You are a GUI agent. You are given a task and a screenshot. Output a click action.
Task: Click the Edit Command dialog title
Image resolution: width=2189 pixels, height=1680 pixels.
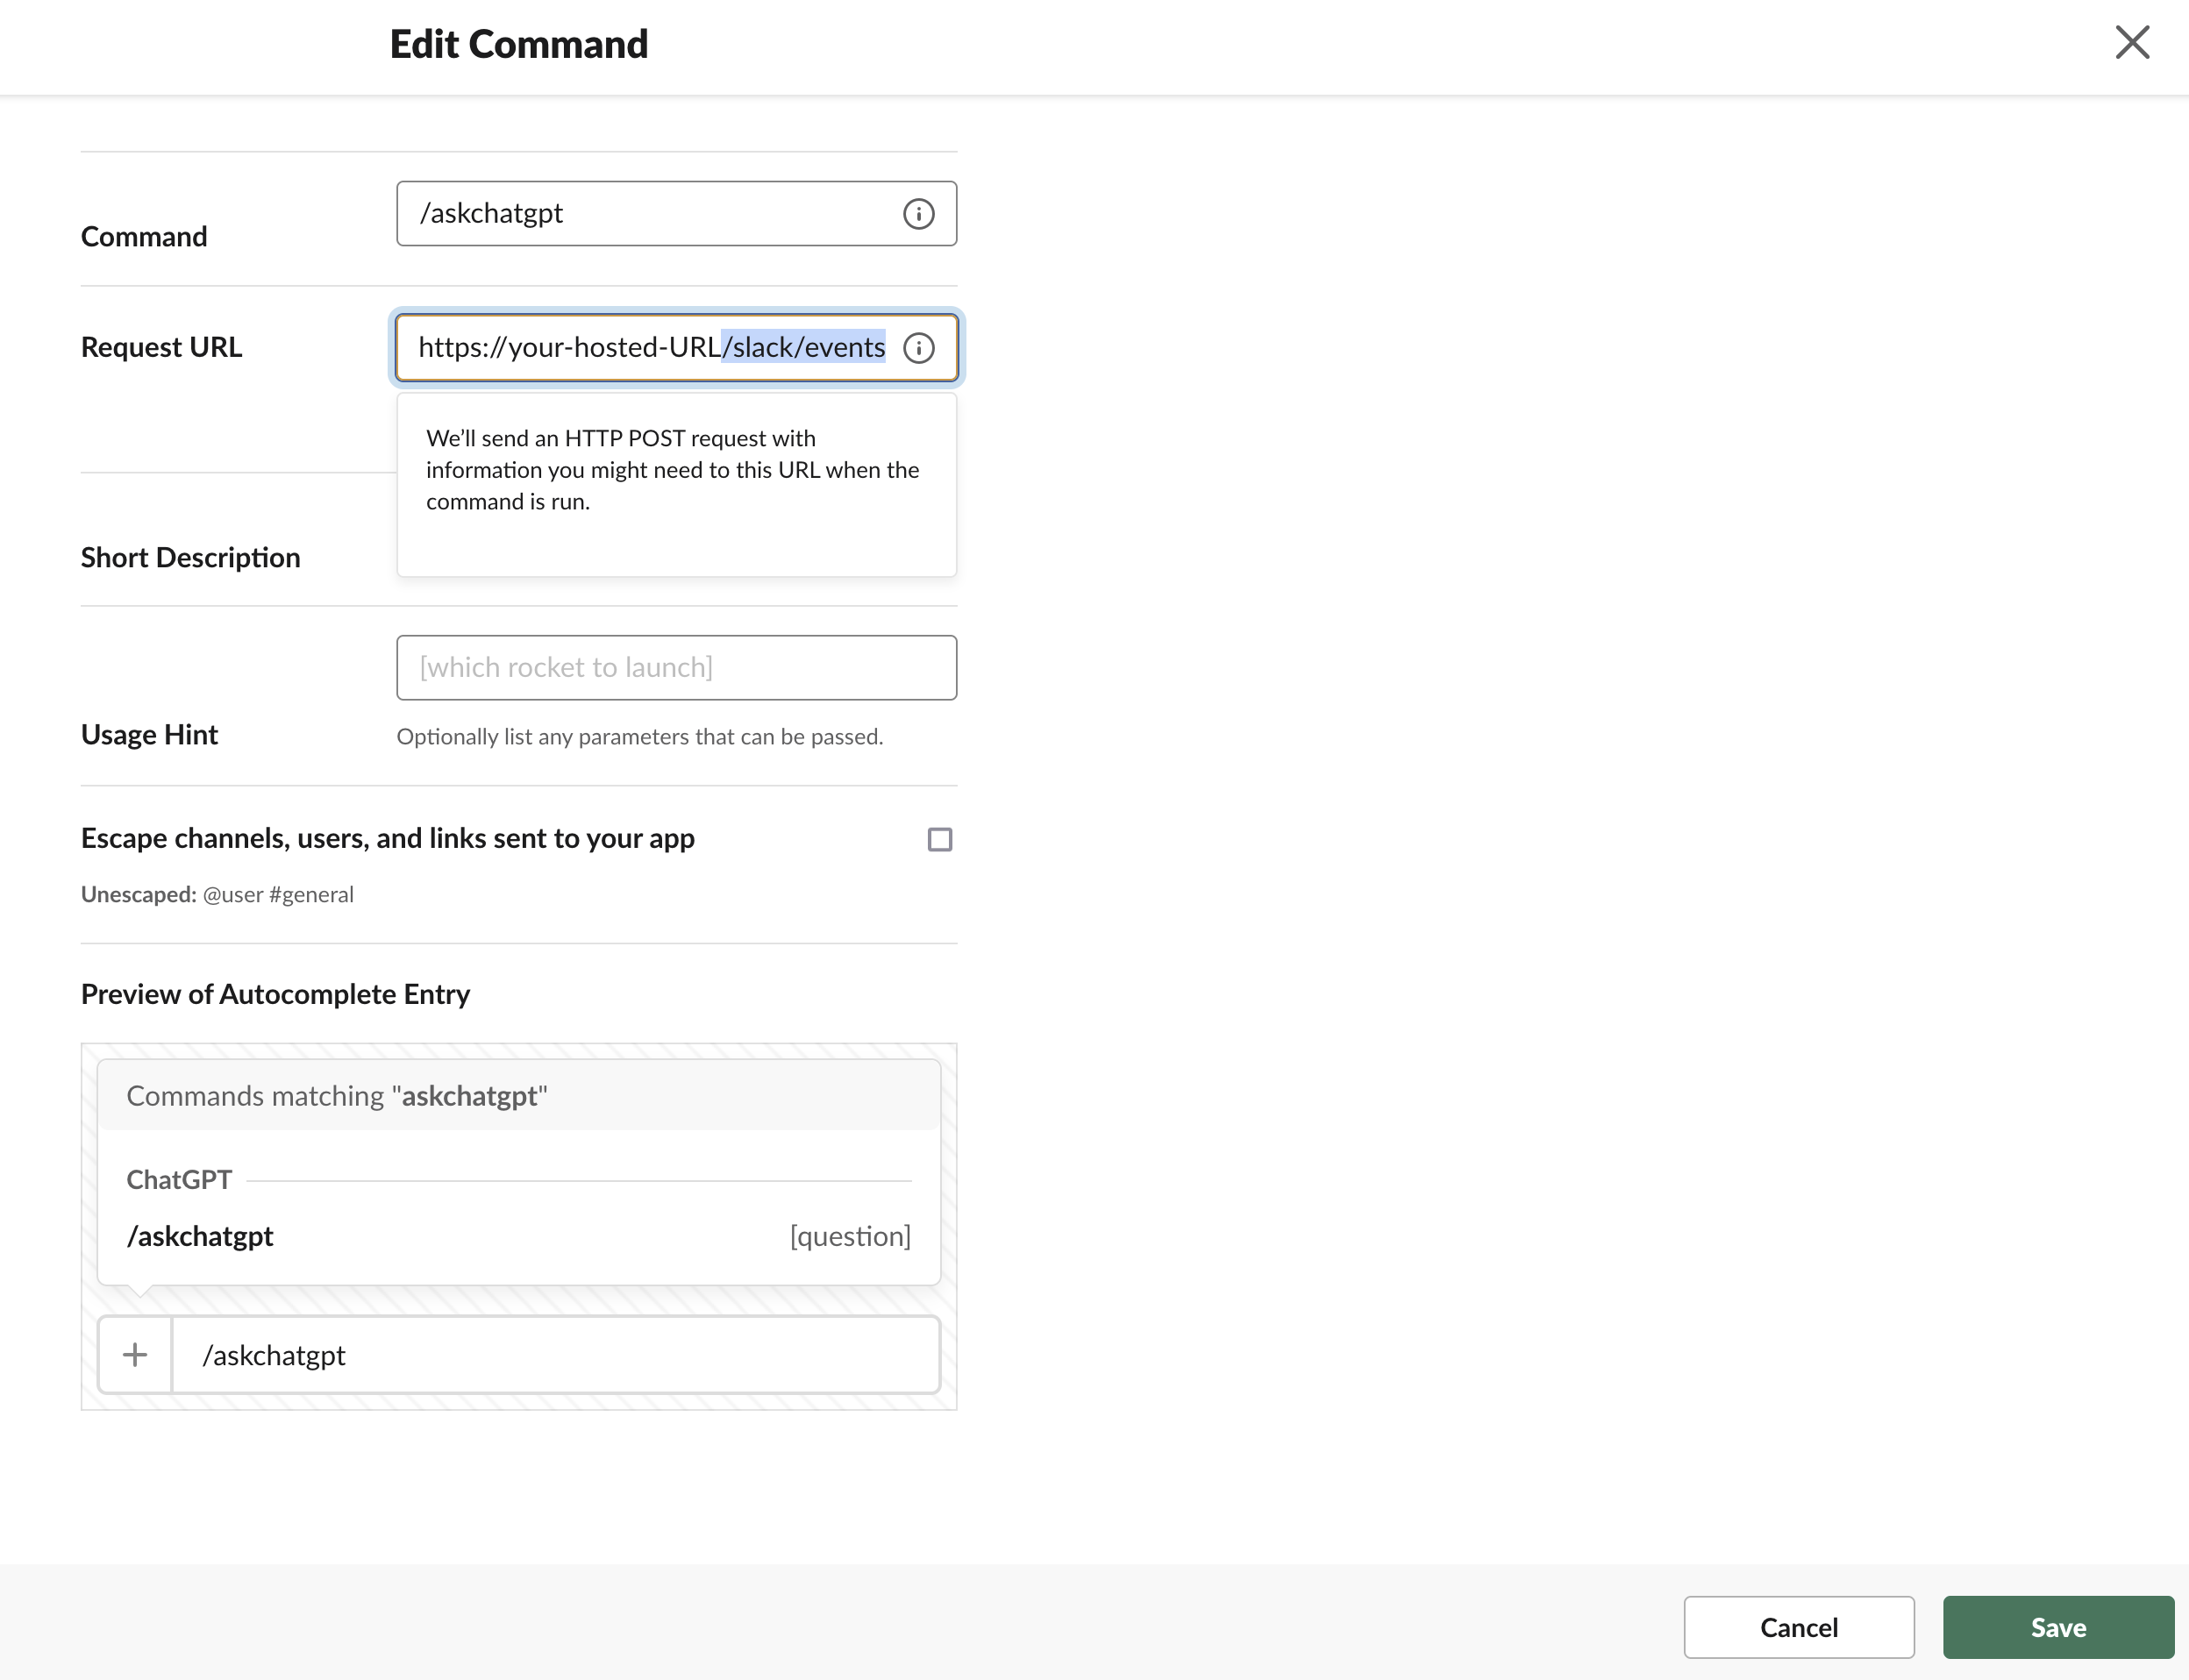pyautogui.click(x=518, y=45)
